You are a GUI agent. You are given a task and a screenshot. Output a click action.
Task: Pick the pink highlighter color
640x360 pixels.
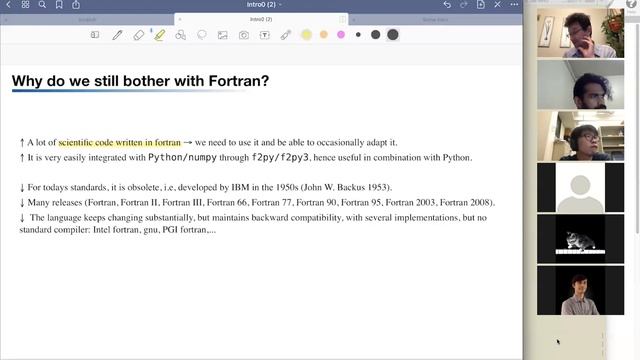click(341, 35)
